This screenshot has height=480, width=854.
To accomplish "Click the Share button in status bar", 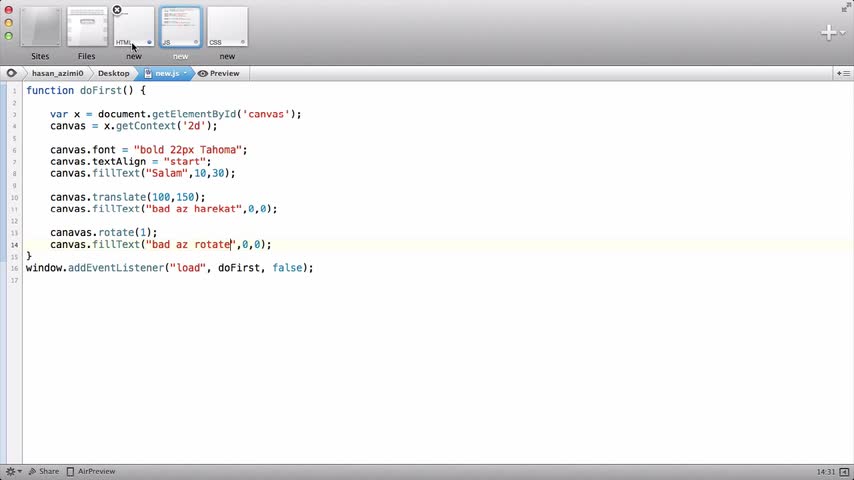I will coord(44,471).
